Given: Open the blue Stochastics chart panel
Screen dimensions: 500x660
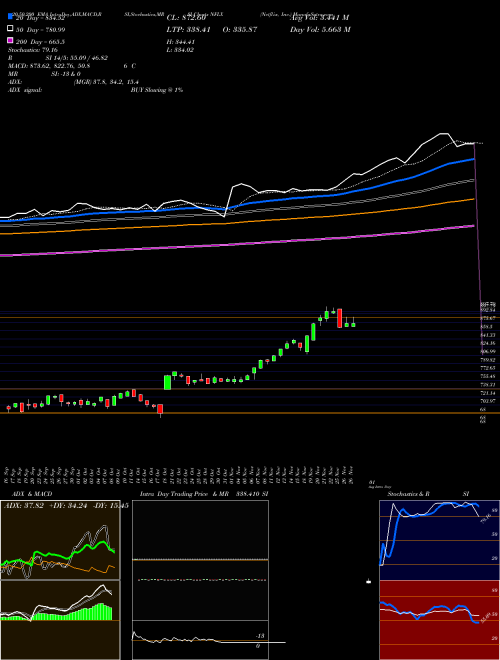Looking at the screenshot, I should point(439,540).
